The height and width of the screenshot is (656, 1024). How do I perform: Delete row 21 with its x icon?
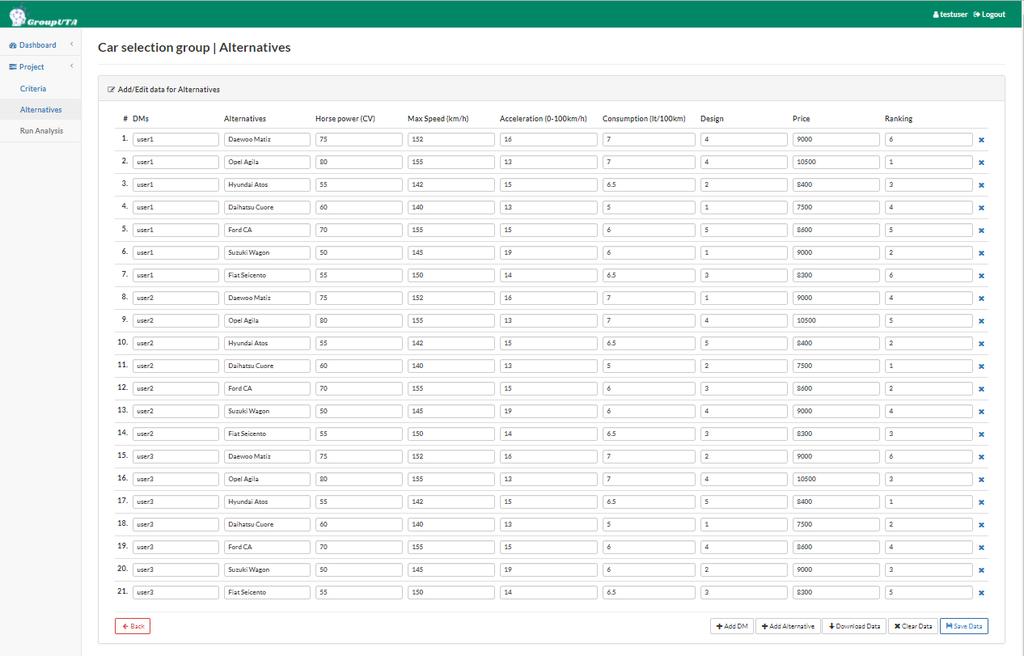coord(981,593)
